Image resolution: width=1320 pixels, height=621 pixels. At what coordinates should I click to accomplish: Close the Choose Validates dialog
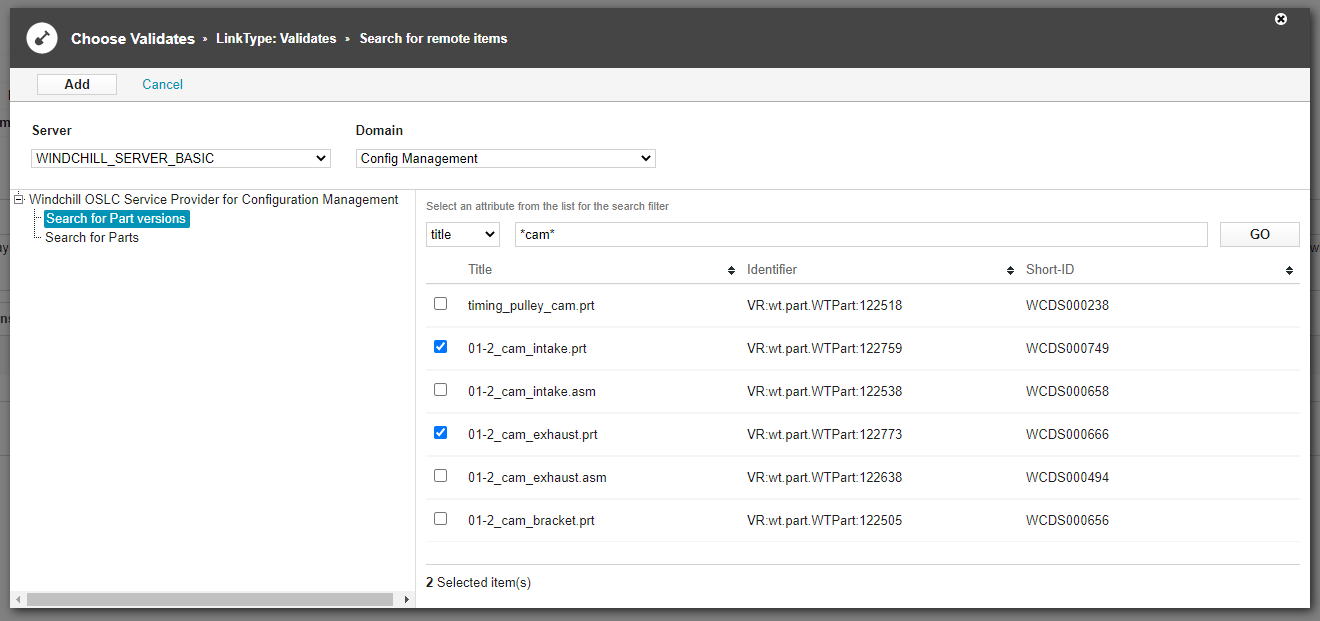1281,19
